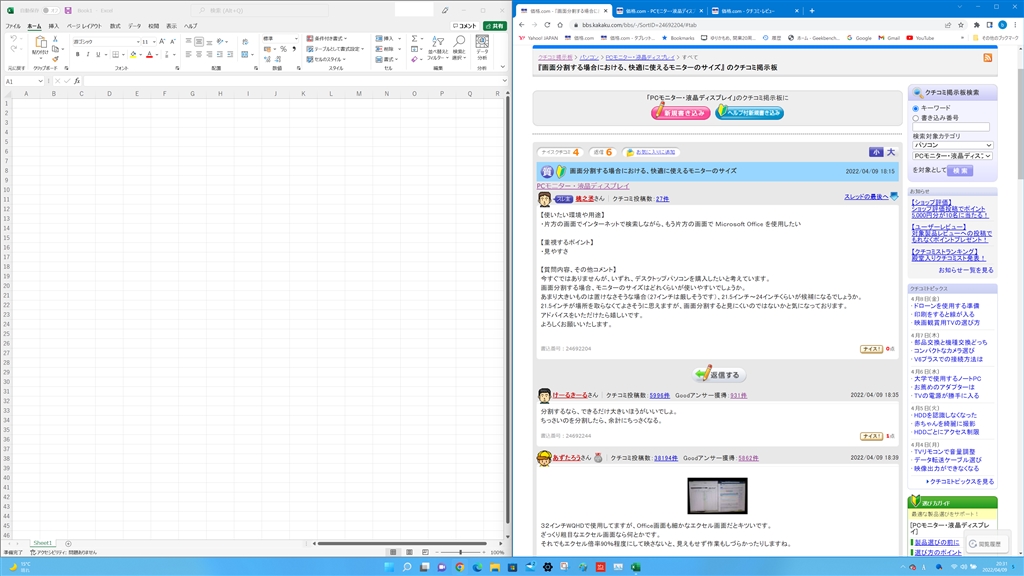The height and width of the screenshot is (576, 1024).
Task: Open the 数式 ribbon tab
Action: point(115,26)
